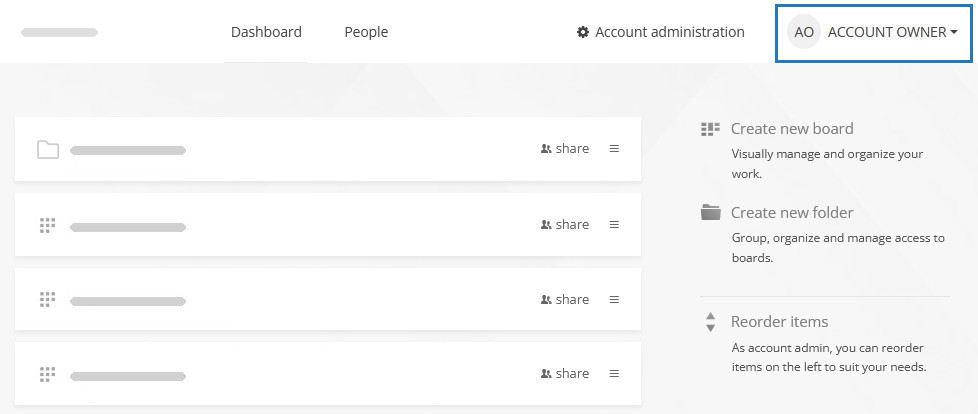Image resolution: width=978 pixels, height=414 pixels.
Task: Click the board grid icon in the second row
Action: pos(47,225)
